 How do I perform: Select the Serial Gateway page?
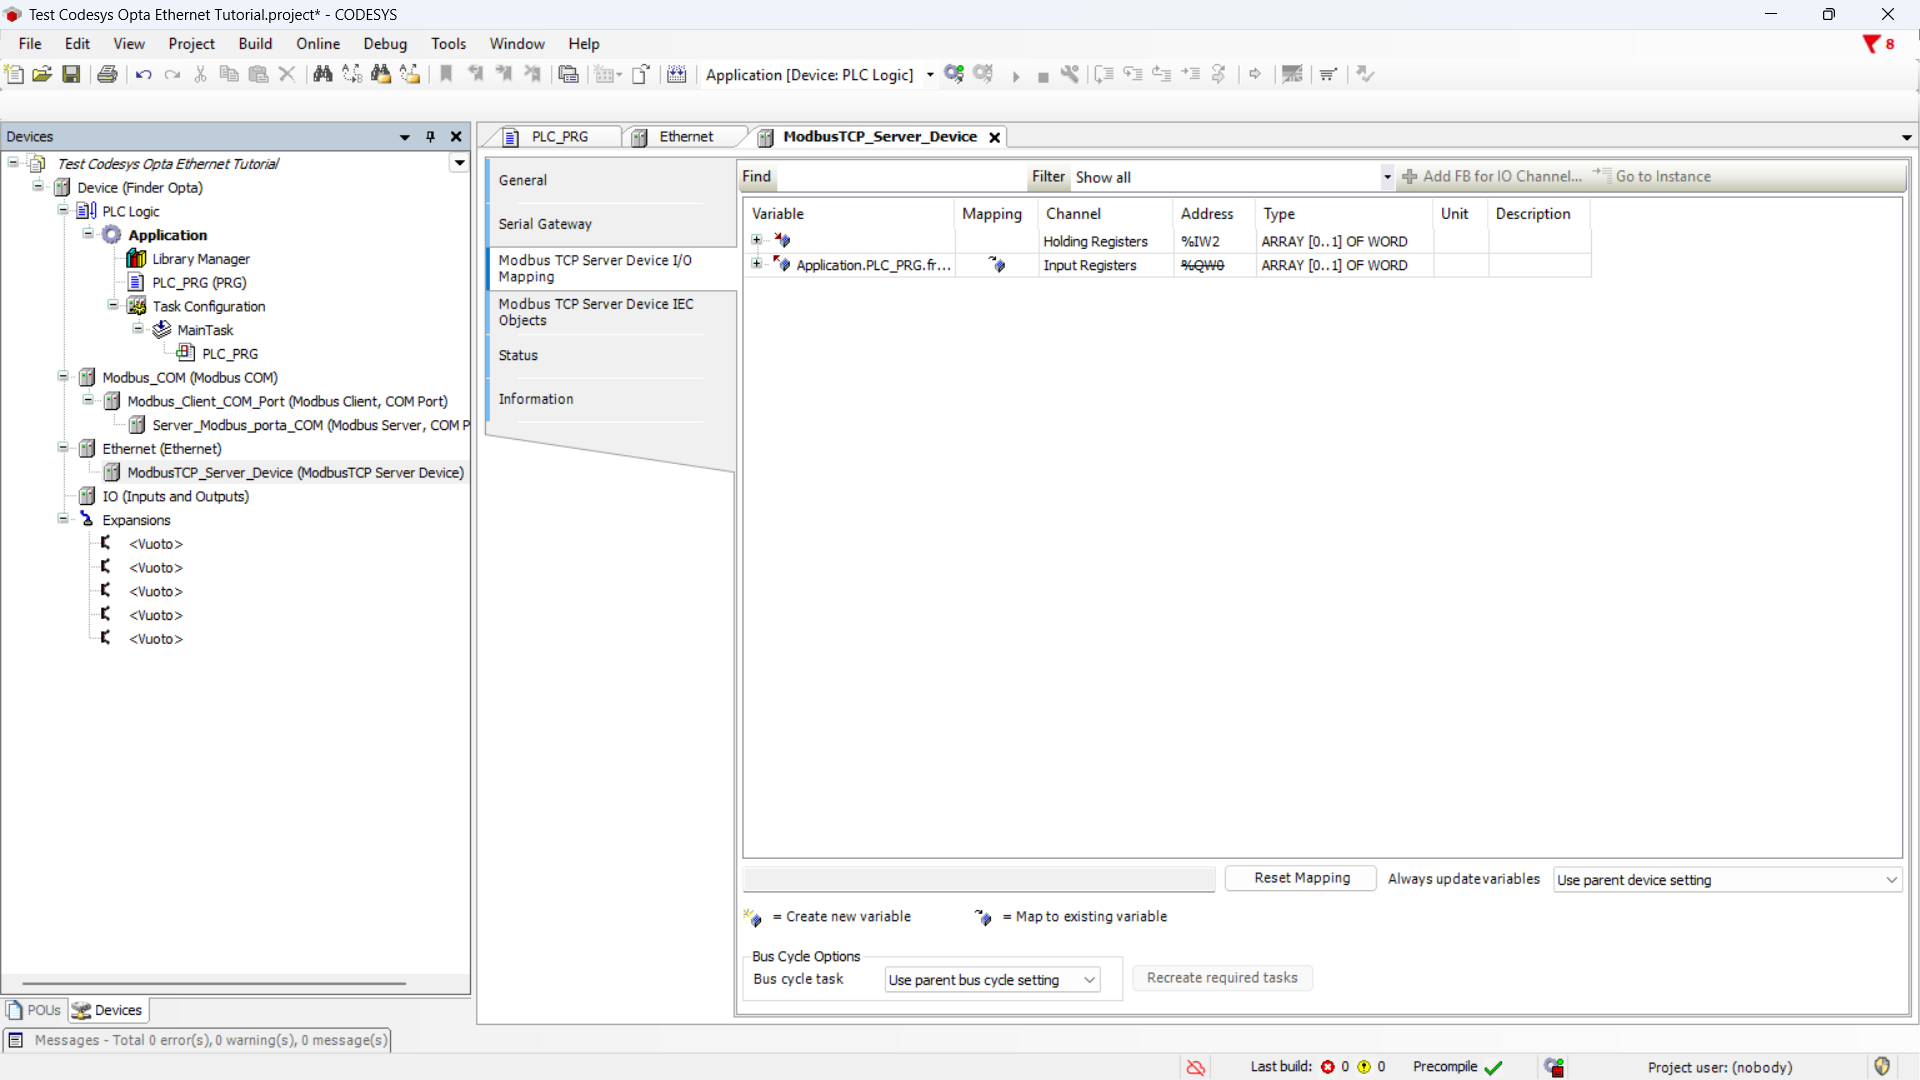point(545,224)
